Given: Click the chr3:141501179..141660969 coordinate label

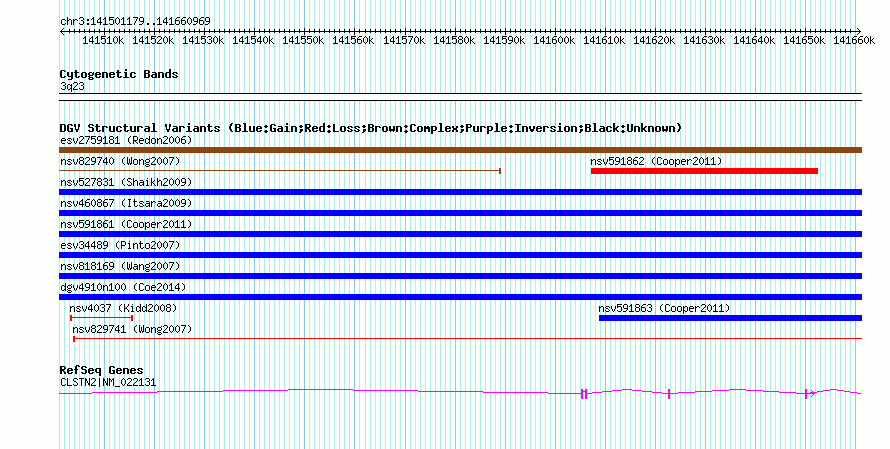Looking at the screenshot, I should pos(135,21).
